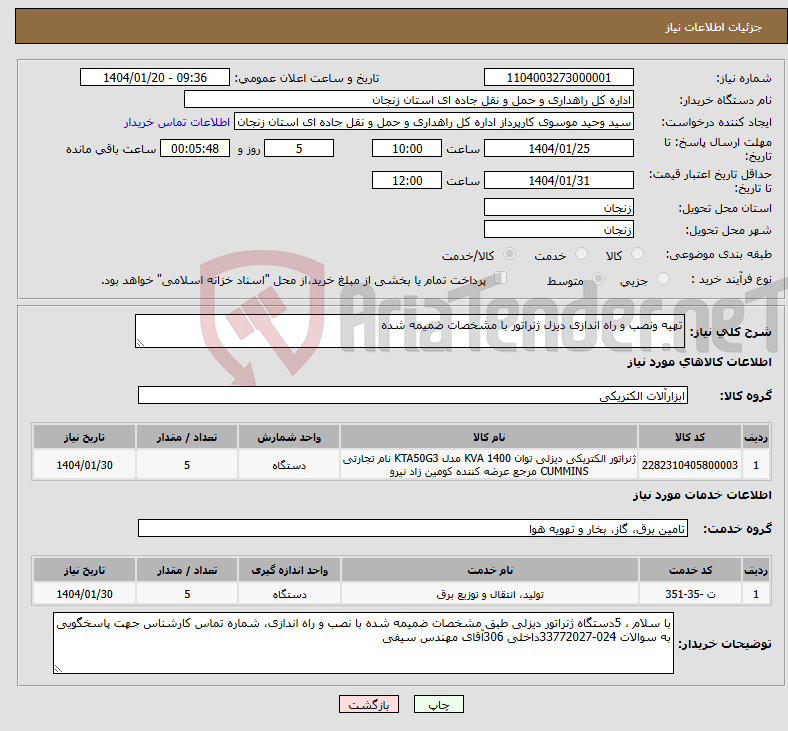The image size is (788, 731).
Task: Click the service code ت -35-351
Action: point(691,594)
